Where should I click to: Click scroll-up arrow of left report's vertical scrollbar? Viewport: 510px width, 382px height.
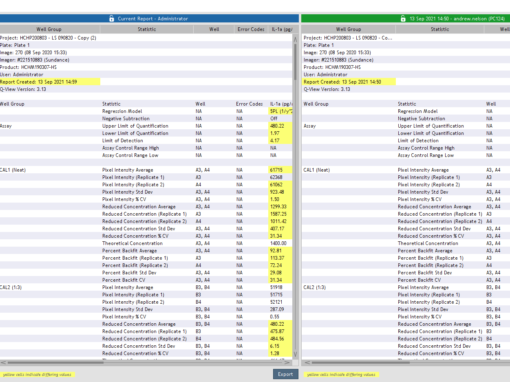[x=295, y=39]
